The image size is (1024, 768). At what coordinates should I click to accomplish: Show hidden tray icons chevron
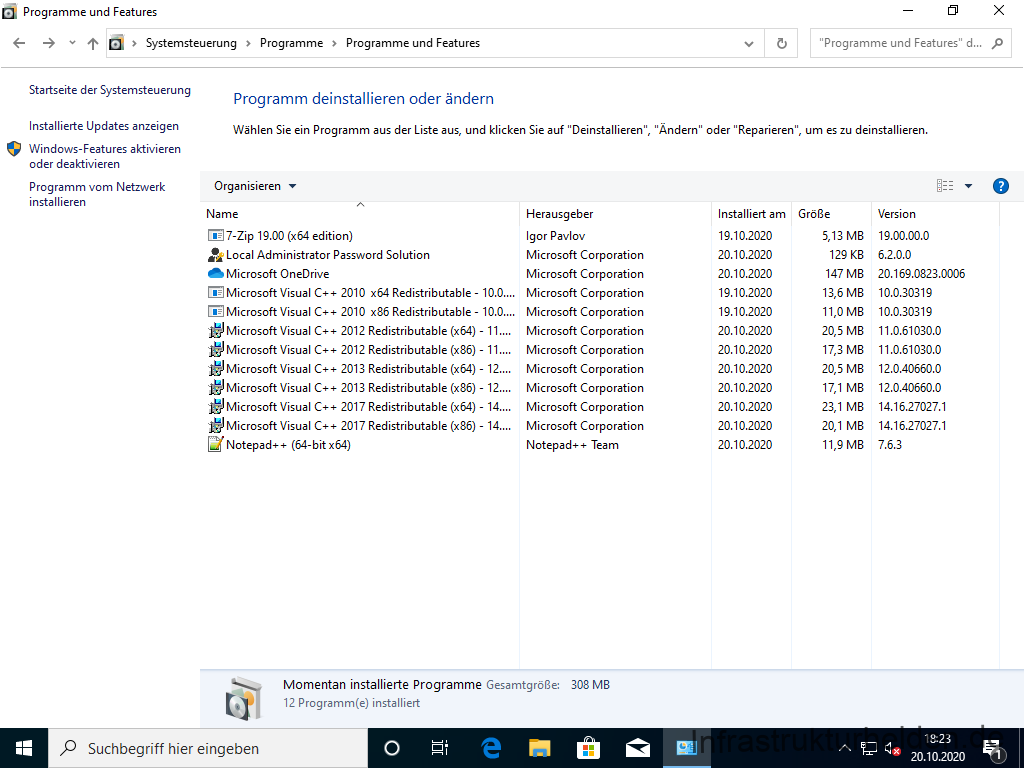[x=844, y=749]
